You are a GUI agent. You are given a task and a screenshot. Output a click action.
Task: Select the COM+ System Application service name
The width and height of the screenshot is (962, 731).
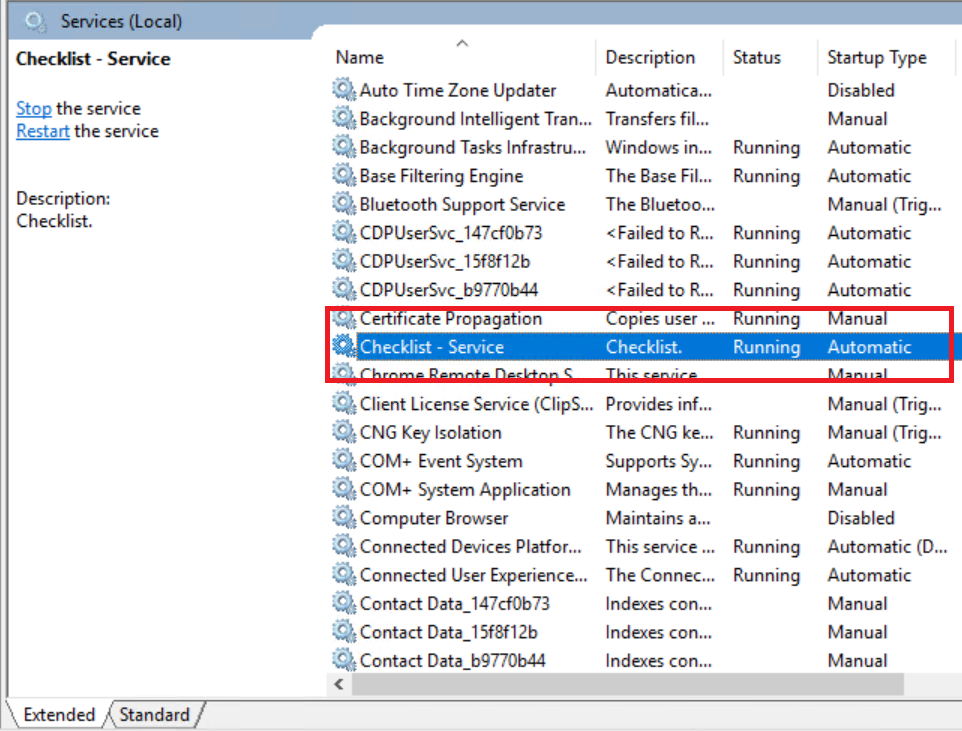465,490
